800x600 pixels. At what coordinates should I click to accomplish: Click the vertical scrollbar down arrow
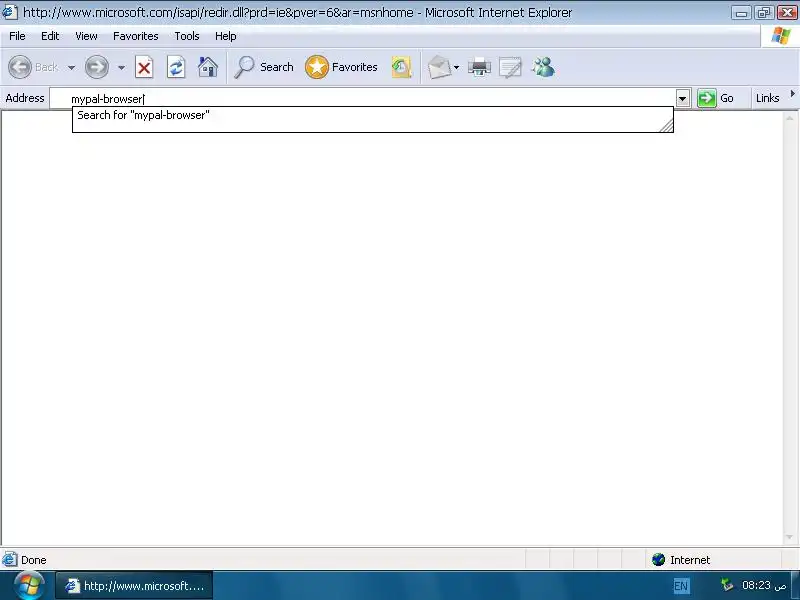point(790,537)
